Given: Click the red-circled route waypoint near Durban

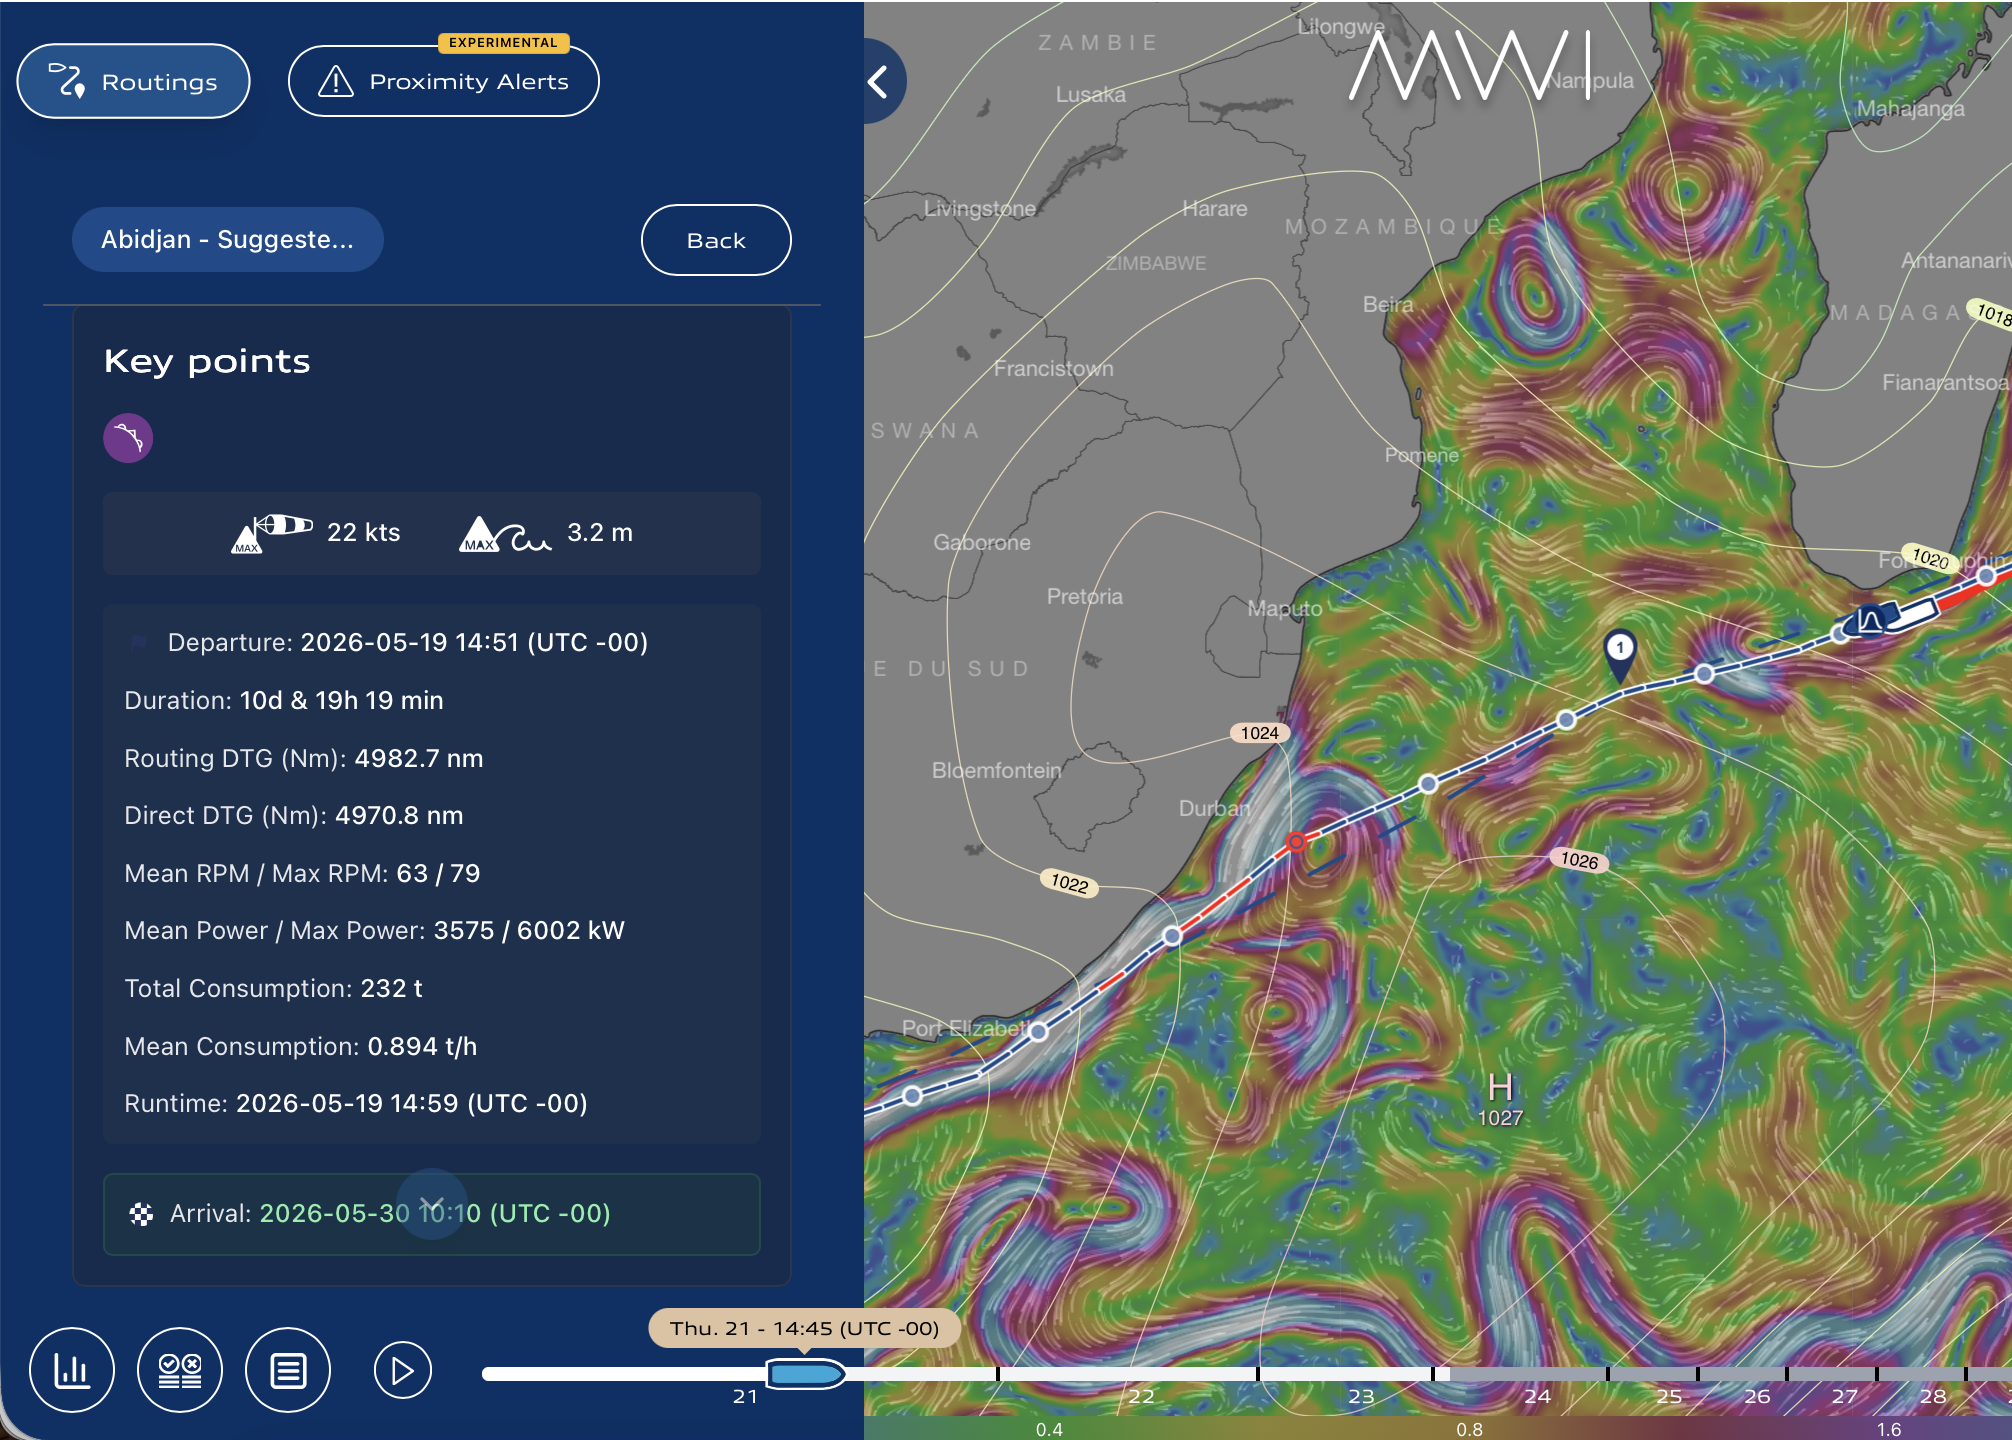Looking at the screenshot, I should (1296, 842).
